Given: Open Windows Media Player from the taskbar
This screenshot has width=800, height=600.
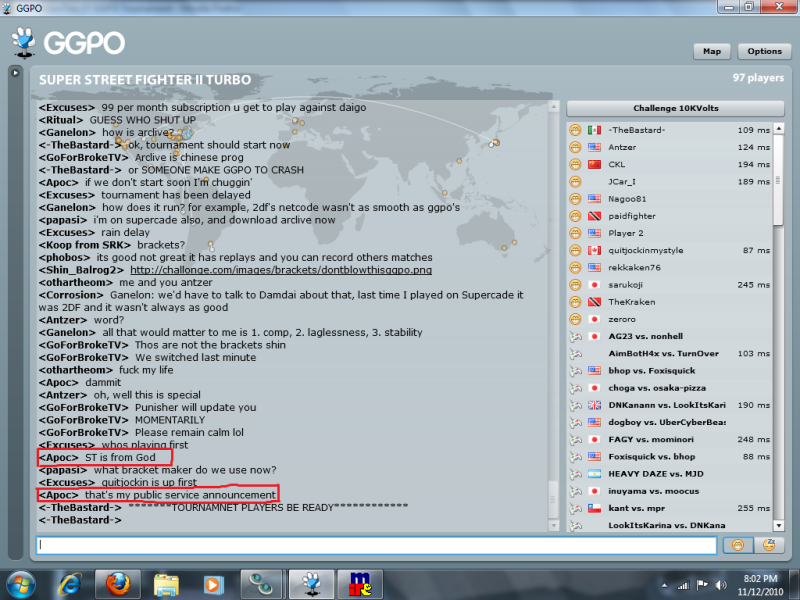Looking at the screenshot, I should (213, 585).
